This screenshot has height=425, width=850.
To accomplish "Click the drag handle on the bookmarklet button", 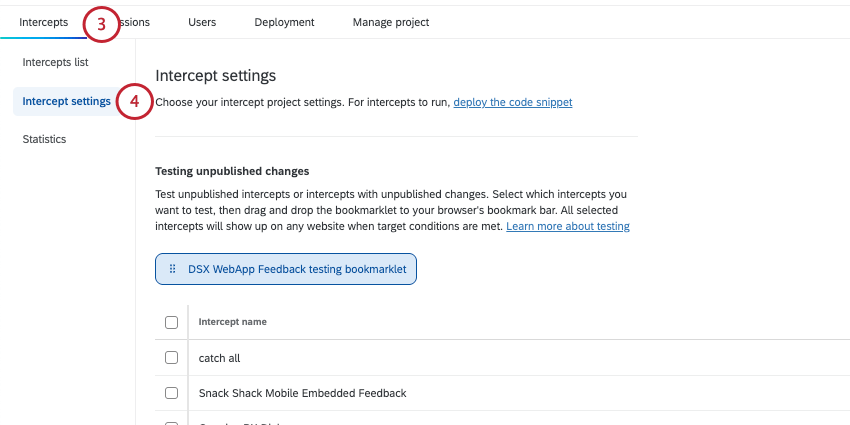I will pos(173,269).
